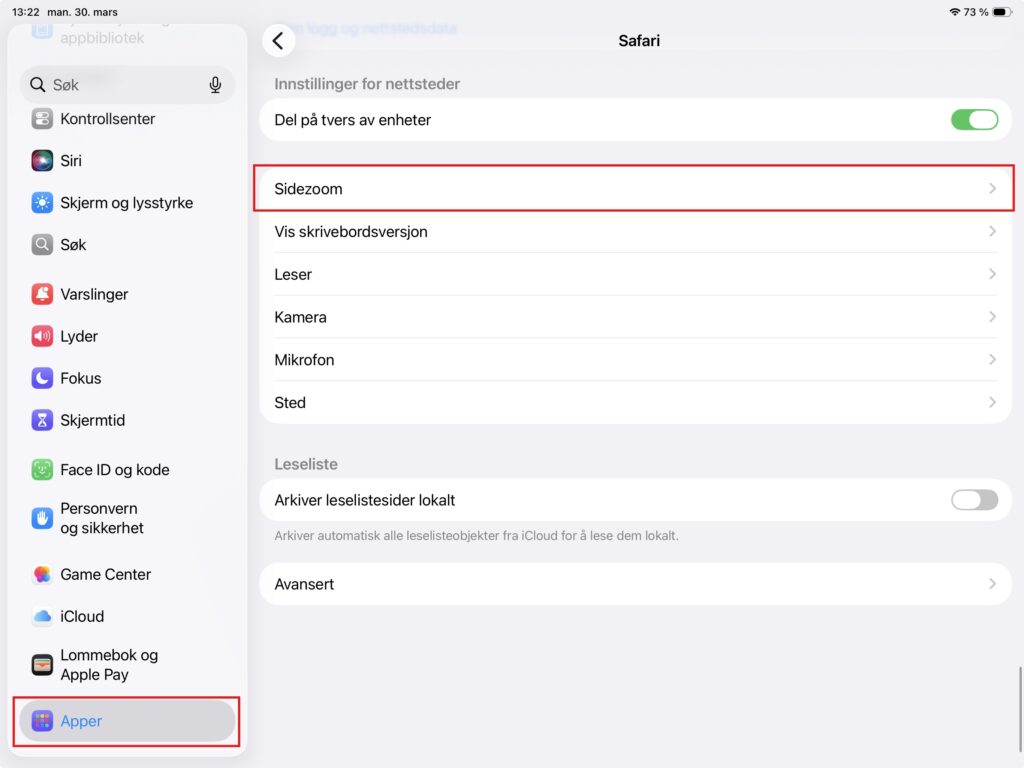This screenshot has width=1024, height=768.
Task: Open the Game Center icon
Action: tap(42, 574)
